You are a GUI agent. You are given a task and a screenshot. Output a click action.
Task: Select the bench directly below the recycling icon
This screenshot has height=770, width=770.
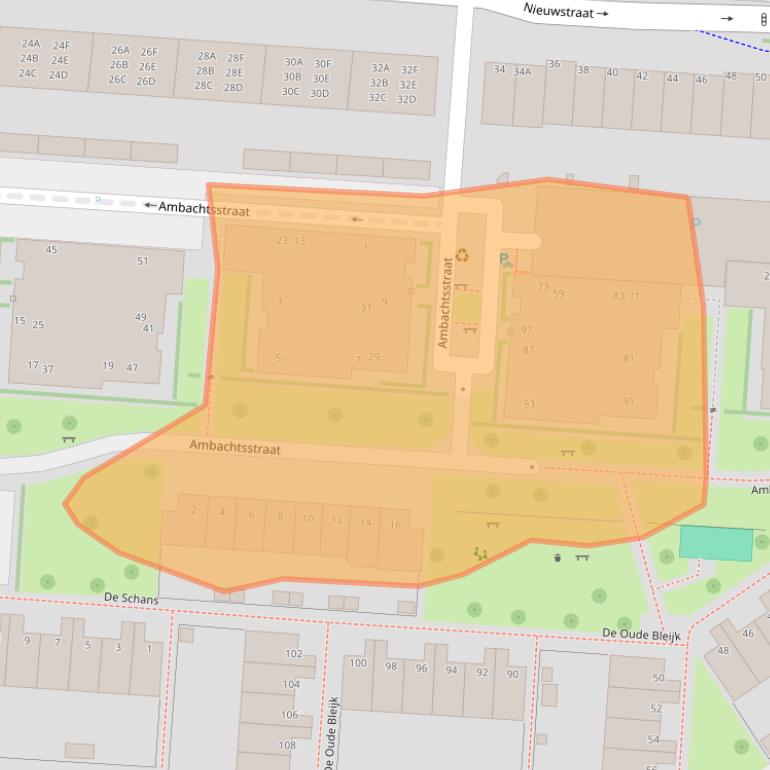pos(461,287)
